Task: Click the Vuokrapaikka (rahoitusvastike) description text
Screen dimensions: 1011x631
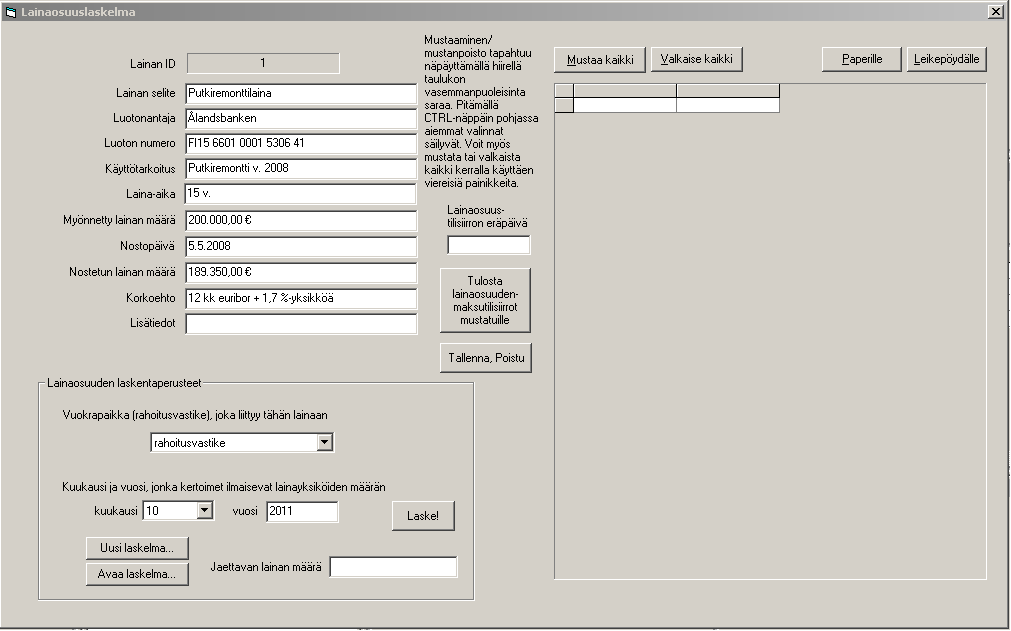Action: coord(195,415)
